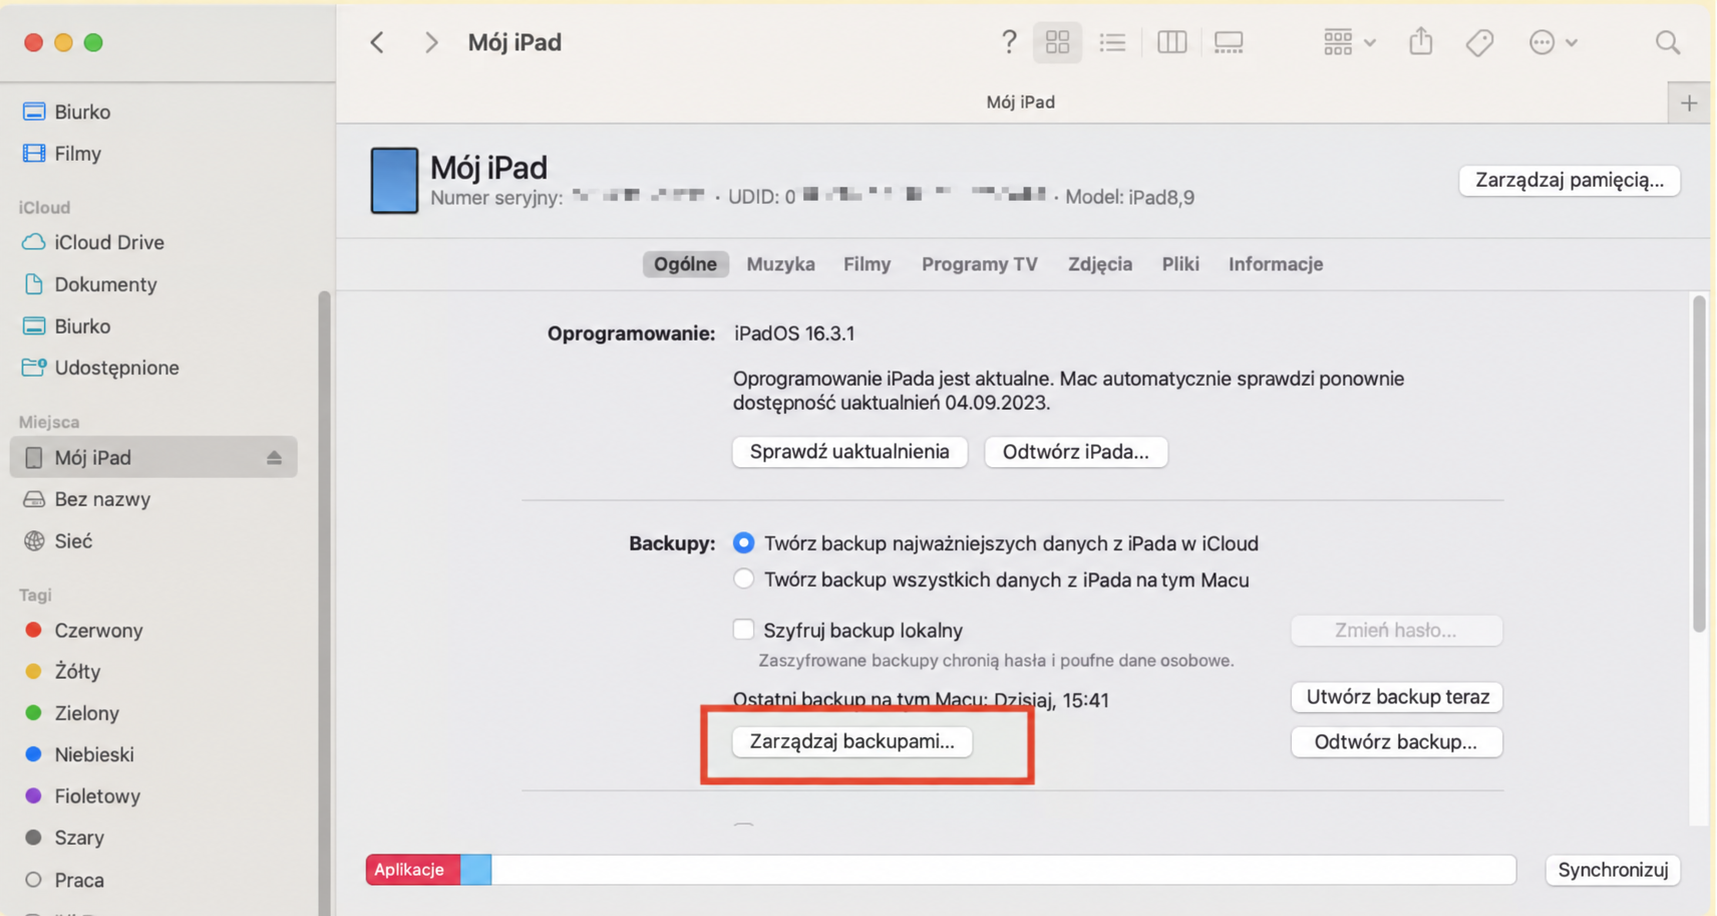Screen dimensions: 1717x916
Task: Open the help question mark icon
Action: [1008, 42]
